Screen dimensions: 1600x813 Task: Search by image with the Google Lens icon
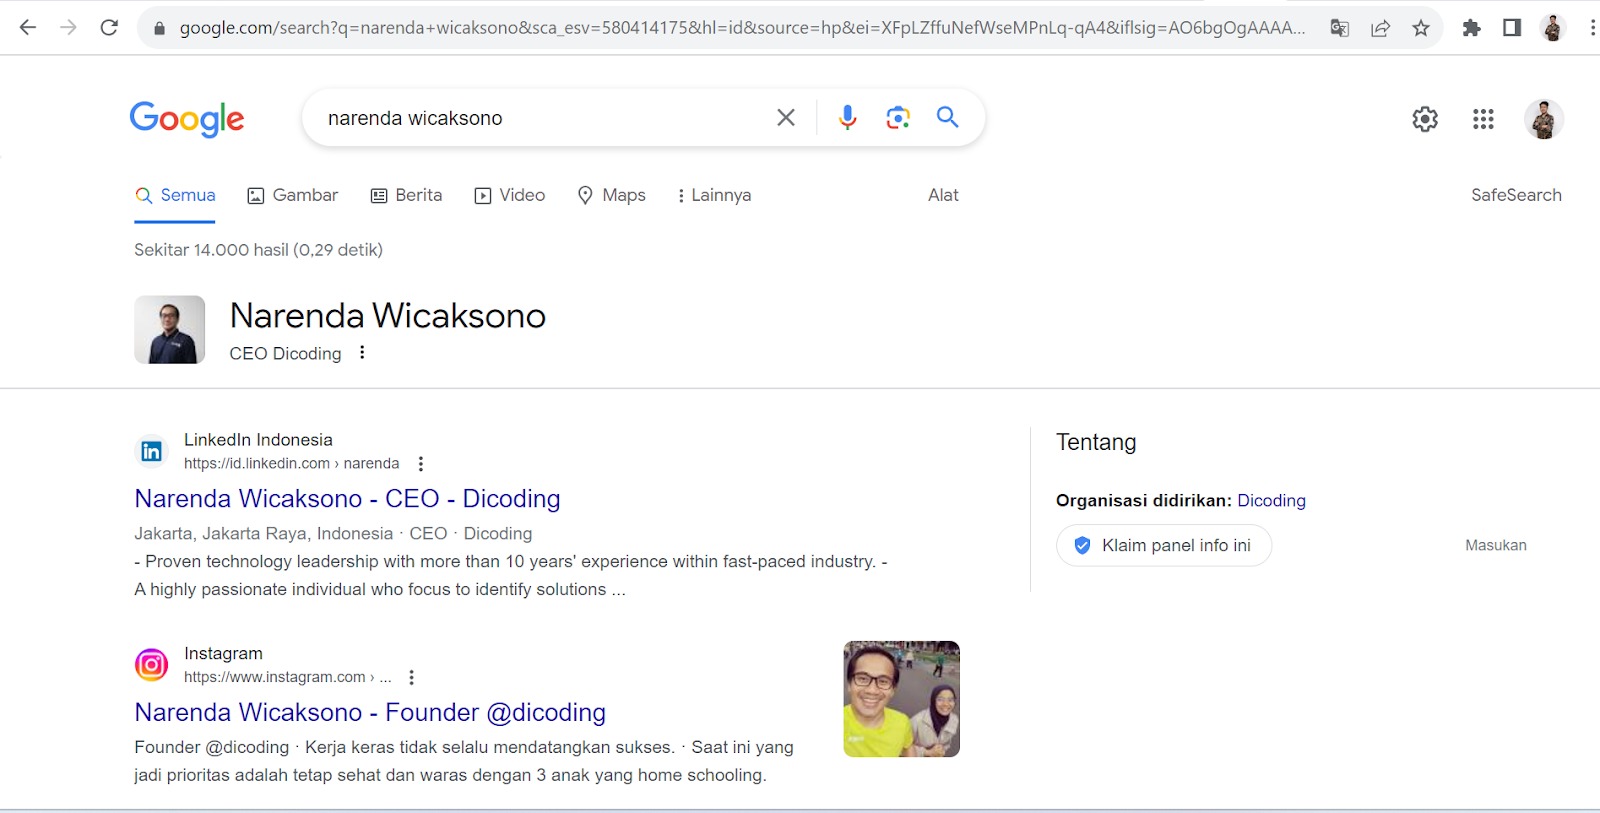click(x=898, y=118)
